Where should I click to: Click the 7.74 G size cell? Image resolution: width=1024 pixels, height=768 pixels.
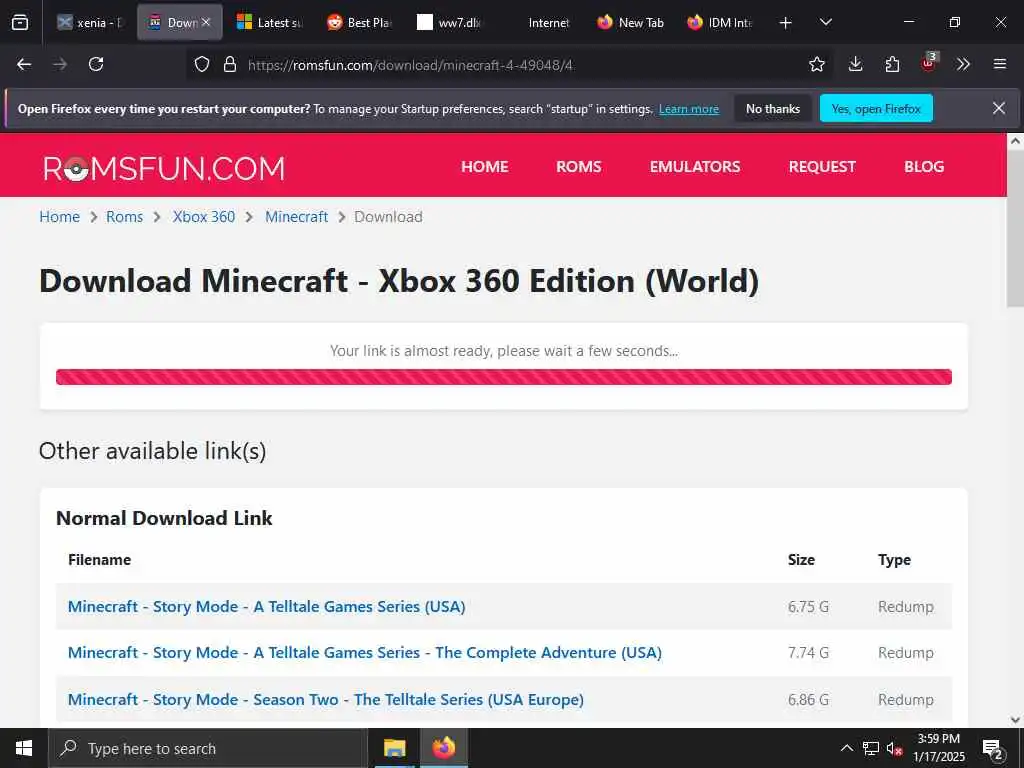tap(808, 652)
